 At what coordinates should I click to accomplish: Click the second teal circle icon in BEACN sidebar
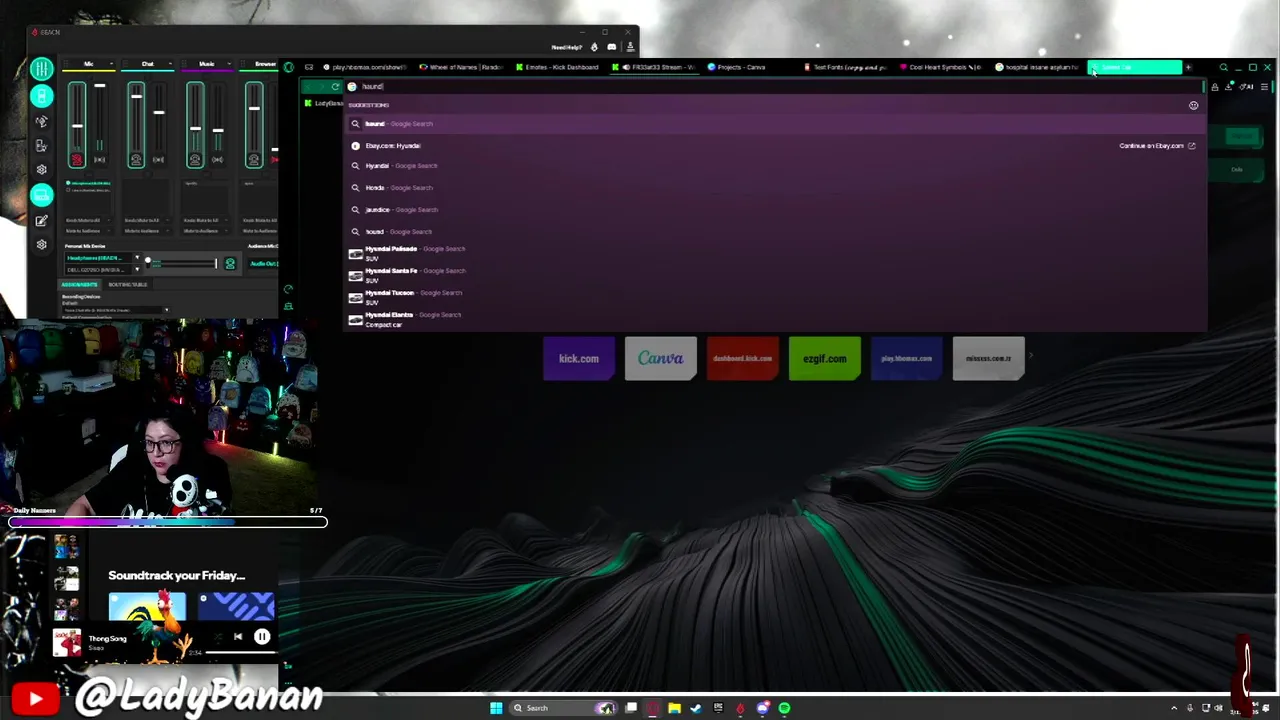tap(41, 96)
